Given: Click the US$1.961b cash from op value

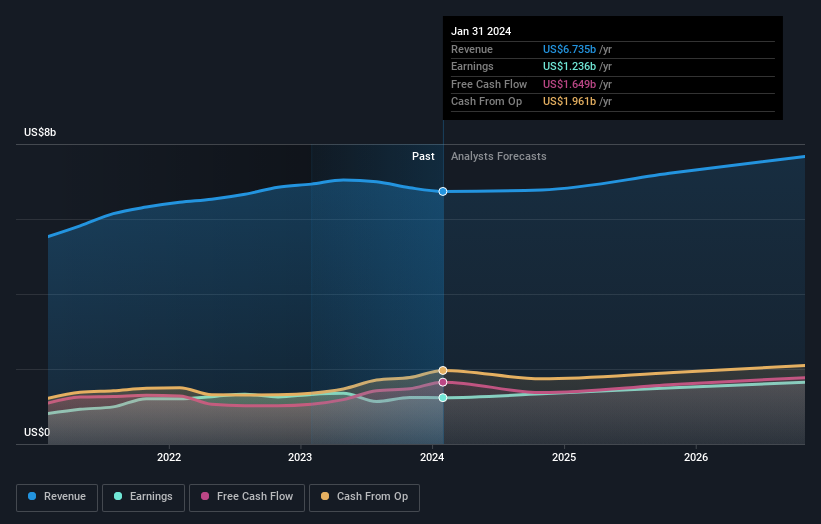Looking at the screenshot, I should click(x=569, y=102).
